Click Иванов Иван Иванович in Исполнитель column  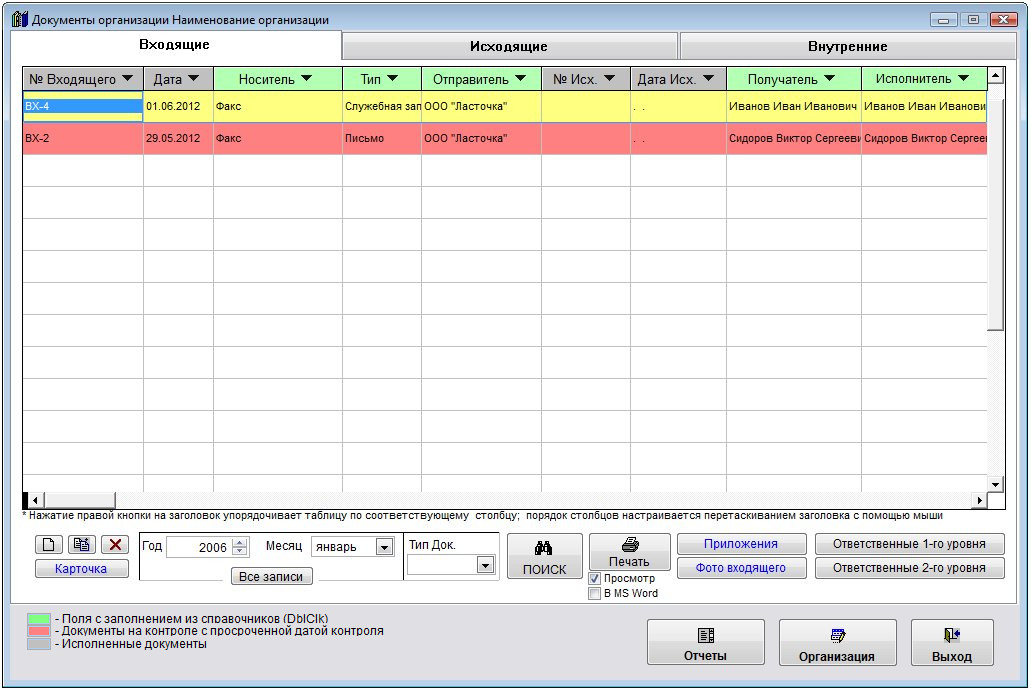click(x=924, y=107)
